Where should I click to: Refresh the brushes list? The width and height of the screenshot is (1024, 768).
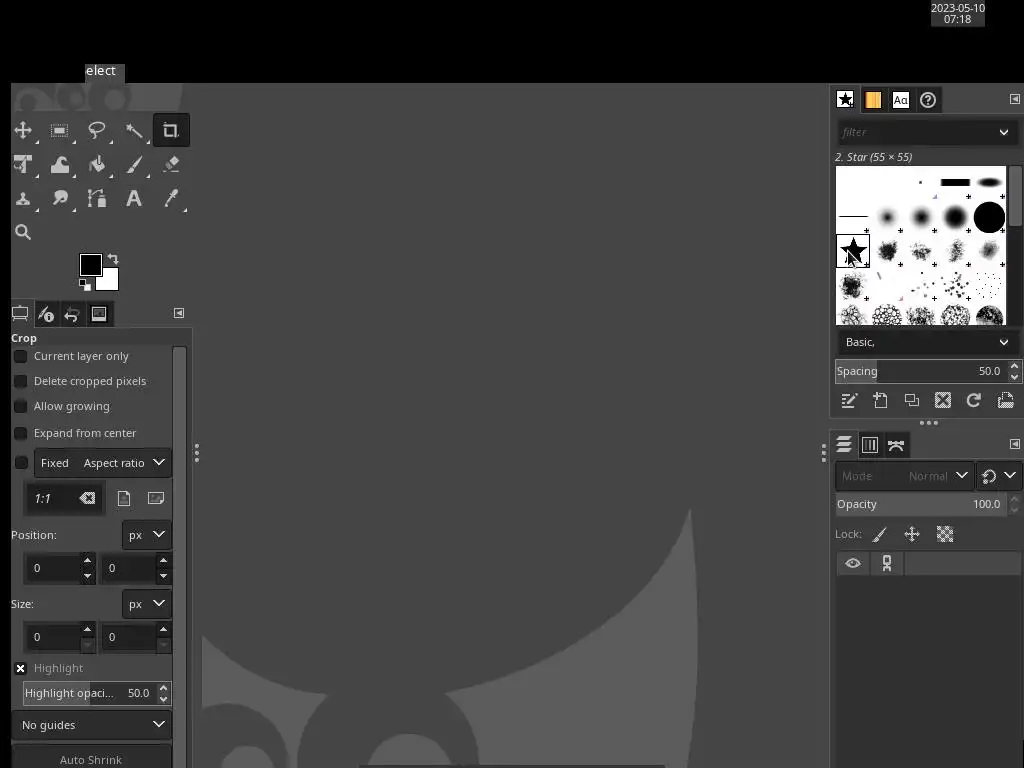pos(974,400)
